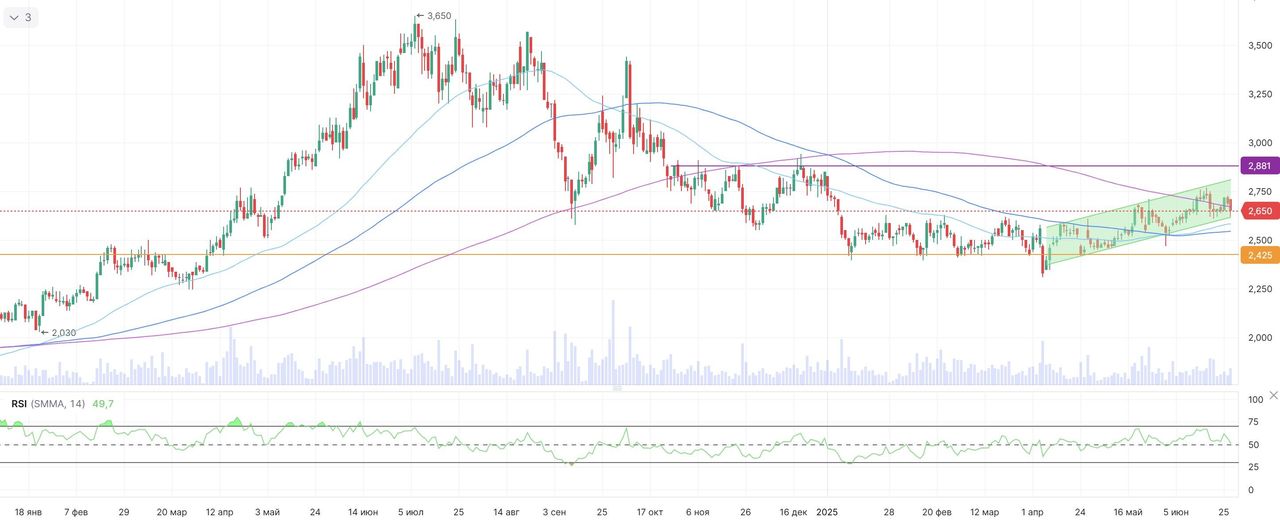Click the 3,650 high price marker

tap(438, 16)
